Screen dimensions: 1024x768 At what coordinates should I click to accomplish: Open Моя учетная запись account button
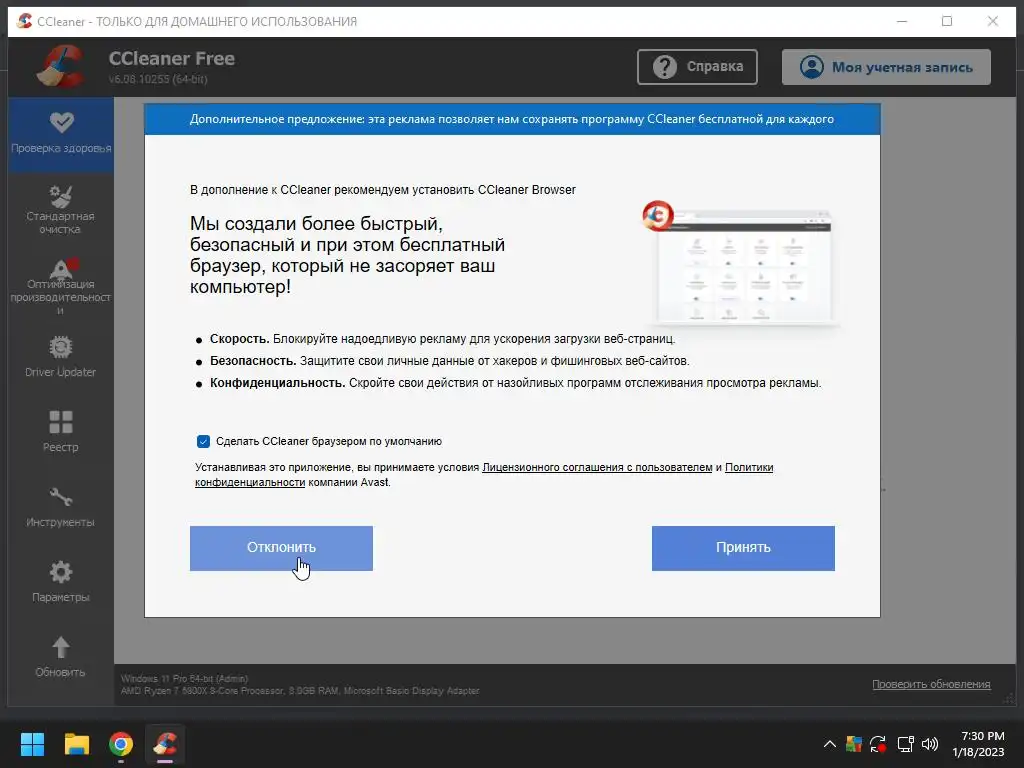(886, 67)
